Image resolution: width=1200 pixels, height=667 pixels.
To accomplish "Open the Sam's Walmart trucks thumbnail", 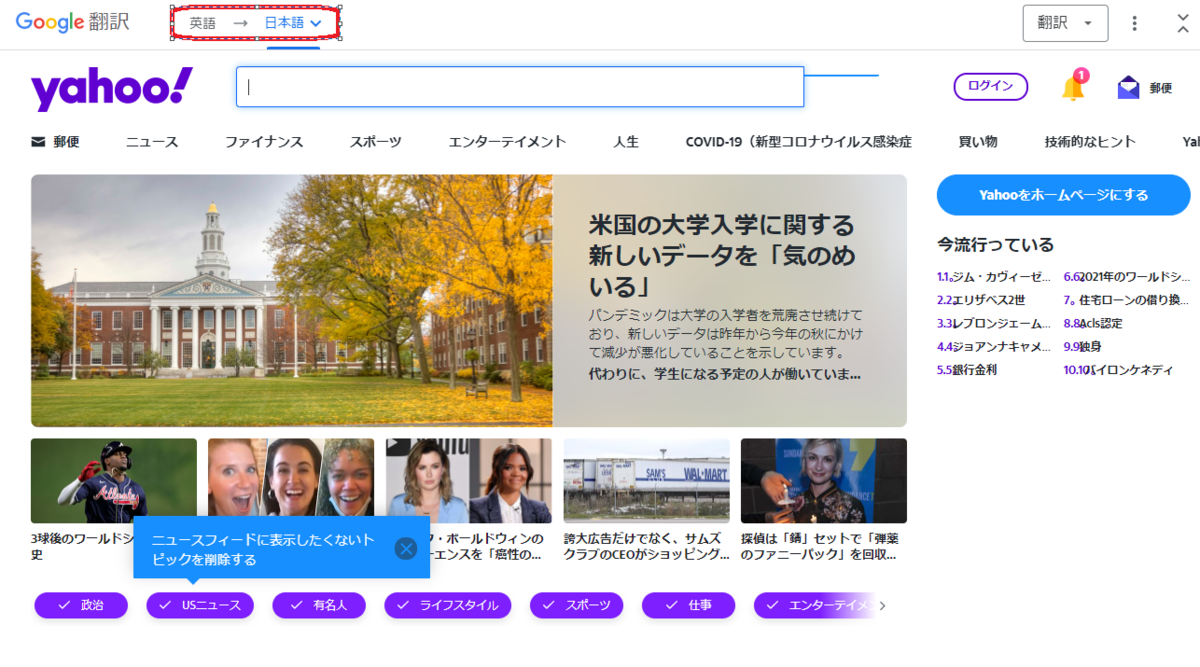I will [x=646, y=481].
